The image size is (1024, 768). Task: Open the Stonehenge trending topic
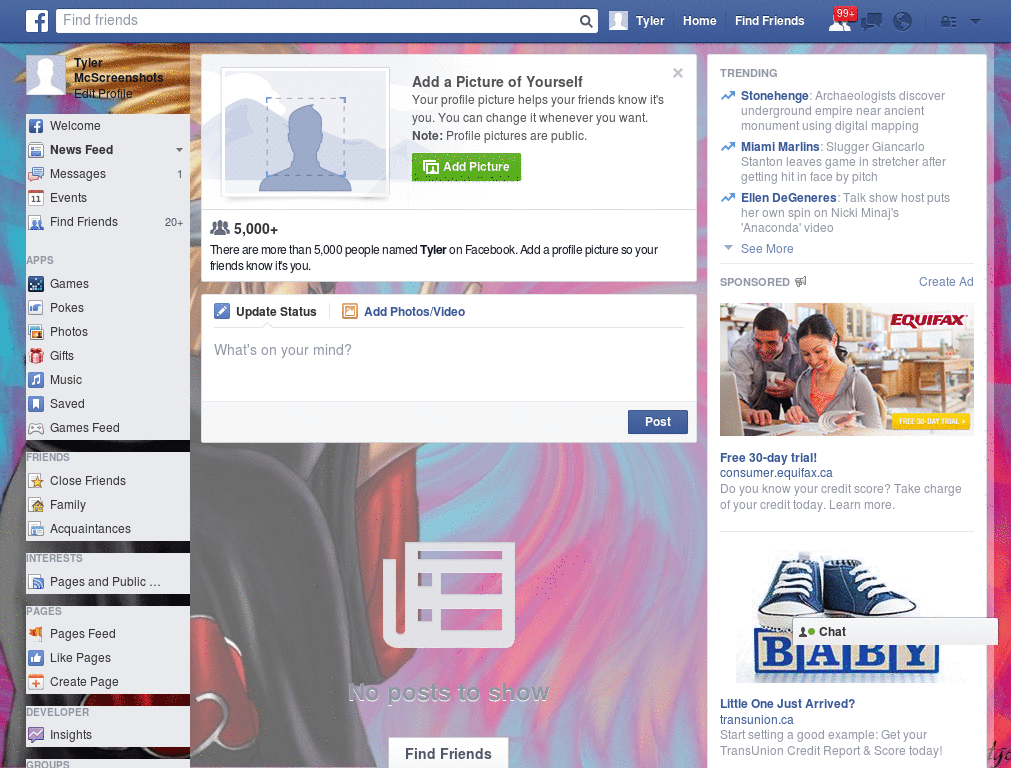[x=775, y=96]
